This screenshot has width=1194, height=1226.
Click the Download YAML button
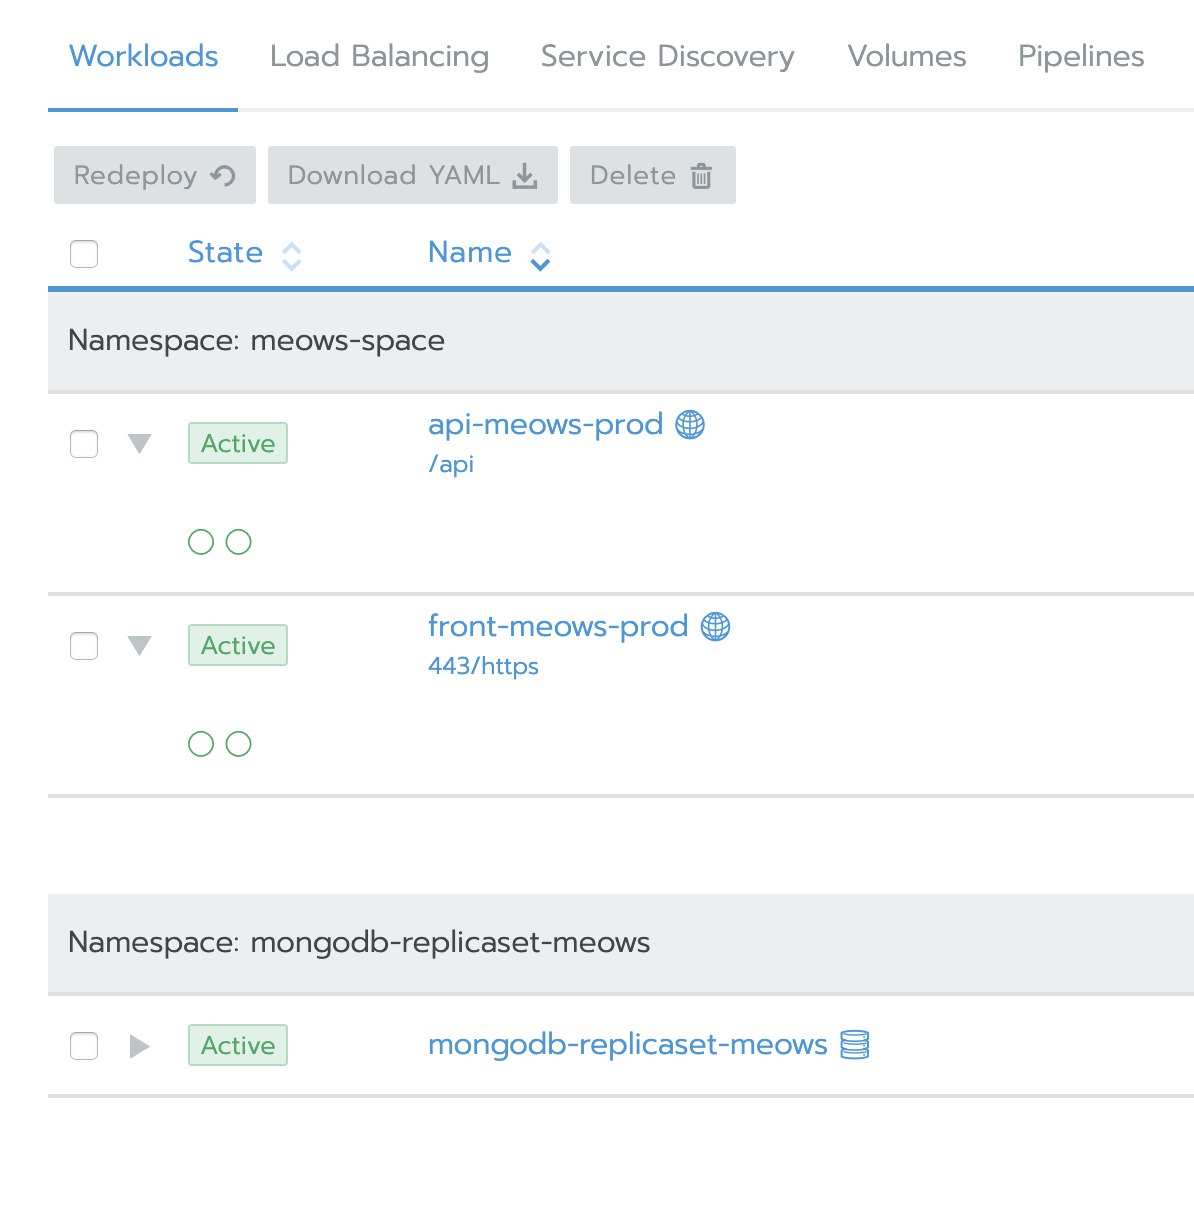coord(413,175)
